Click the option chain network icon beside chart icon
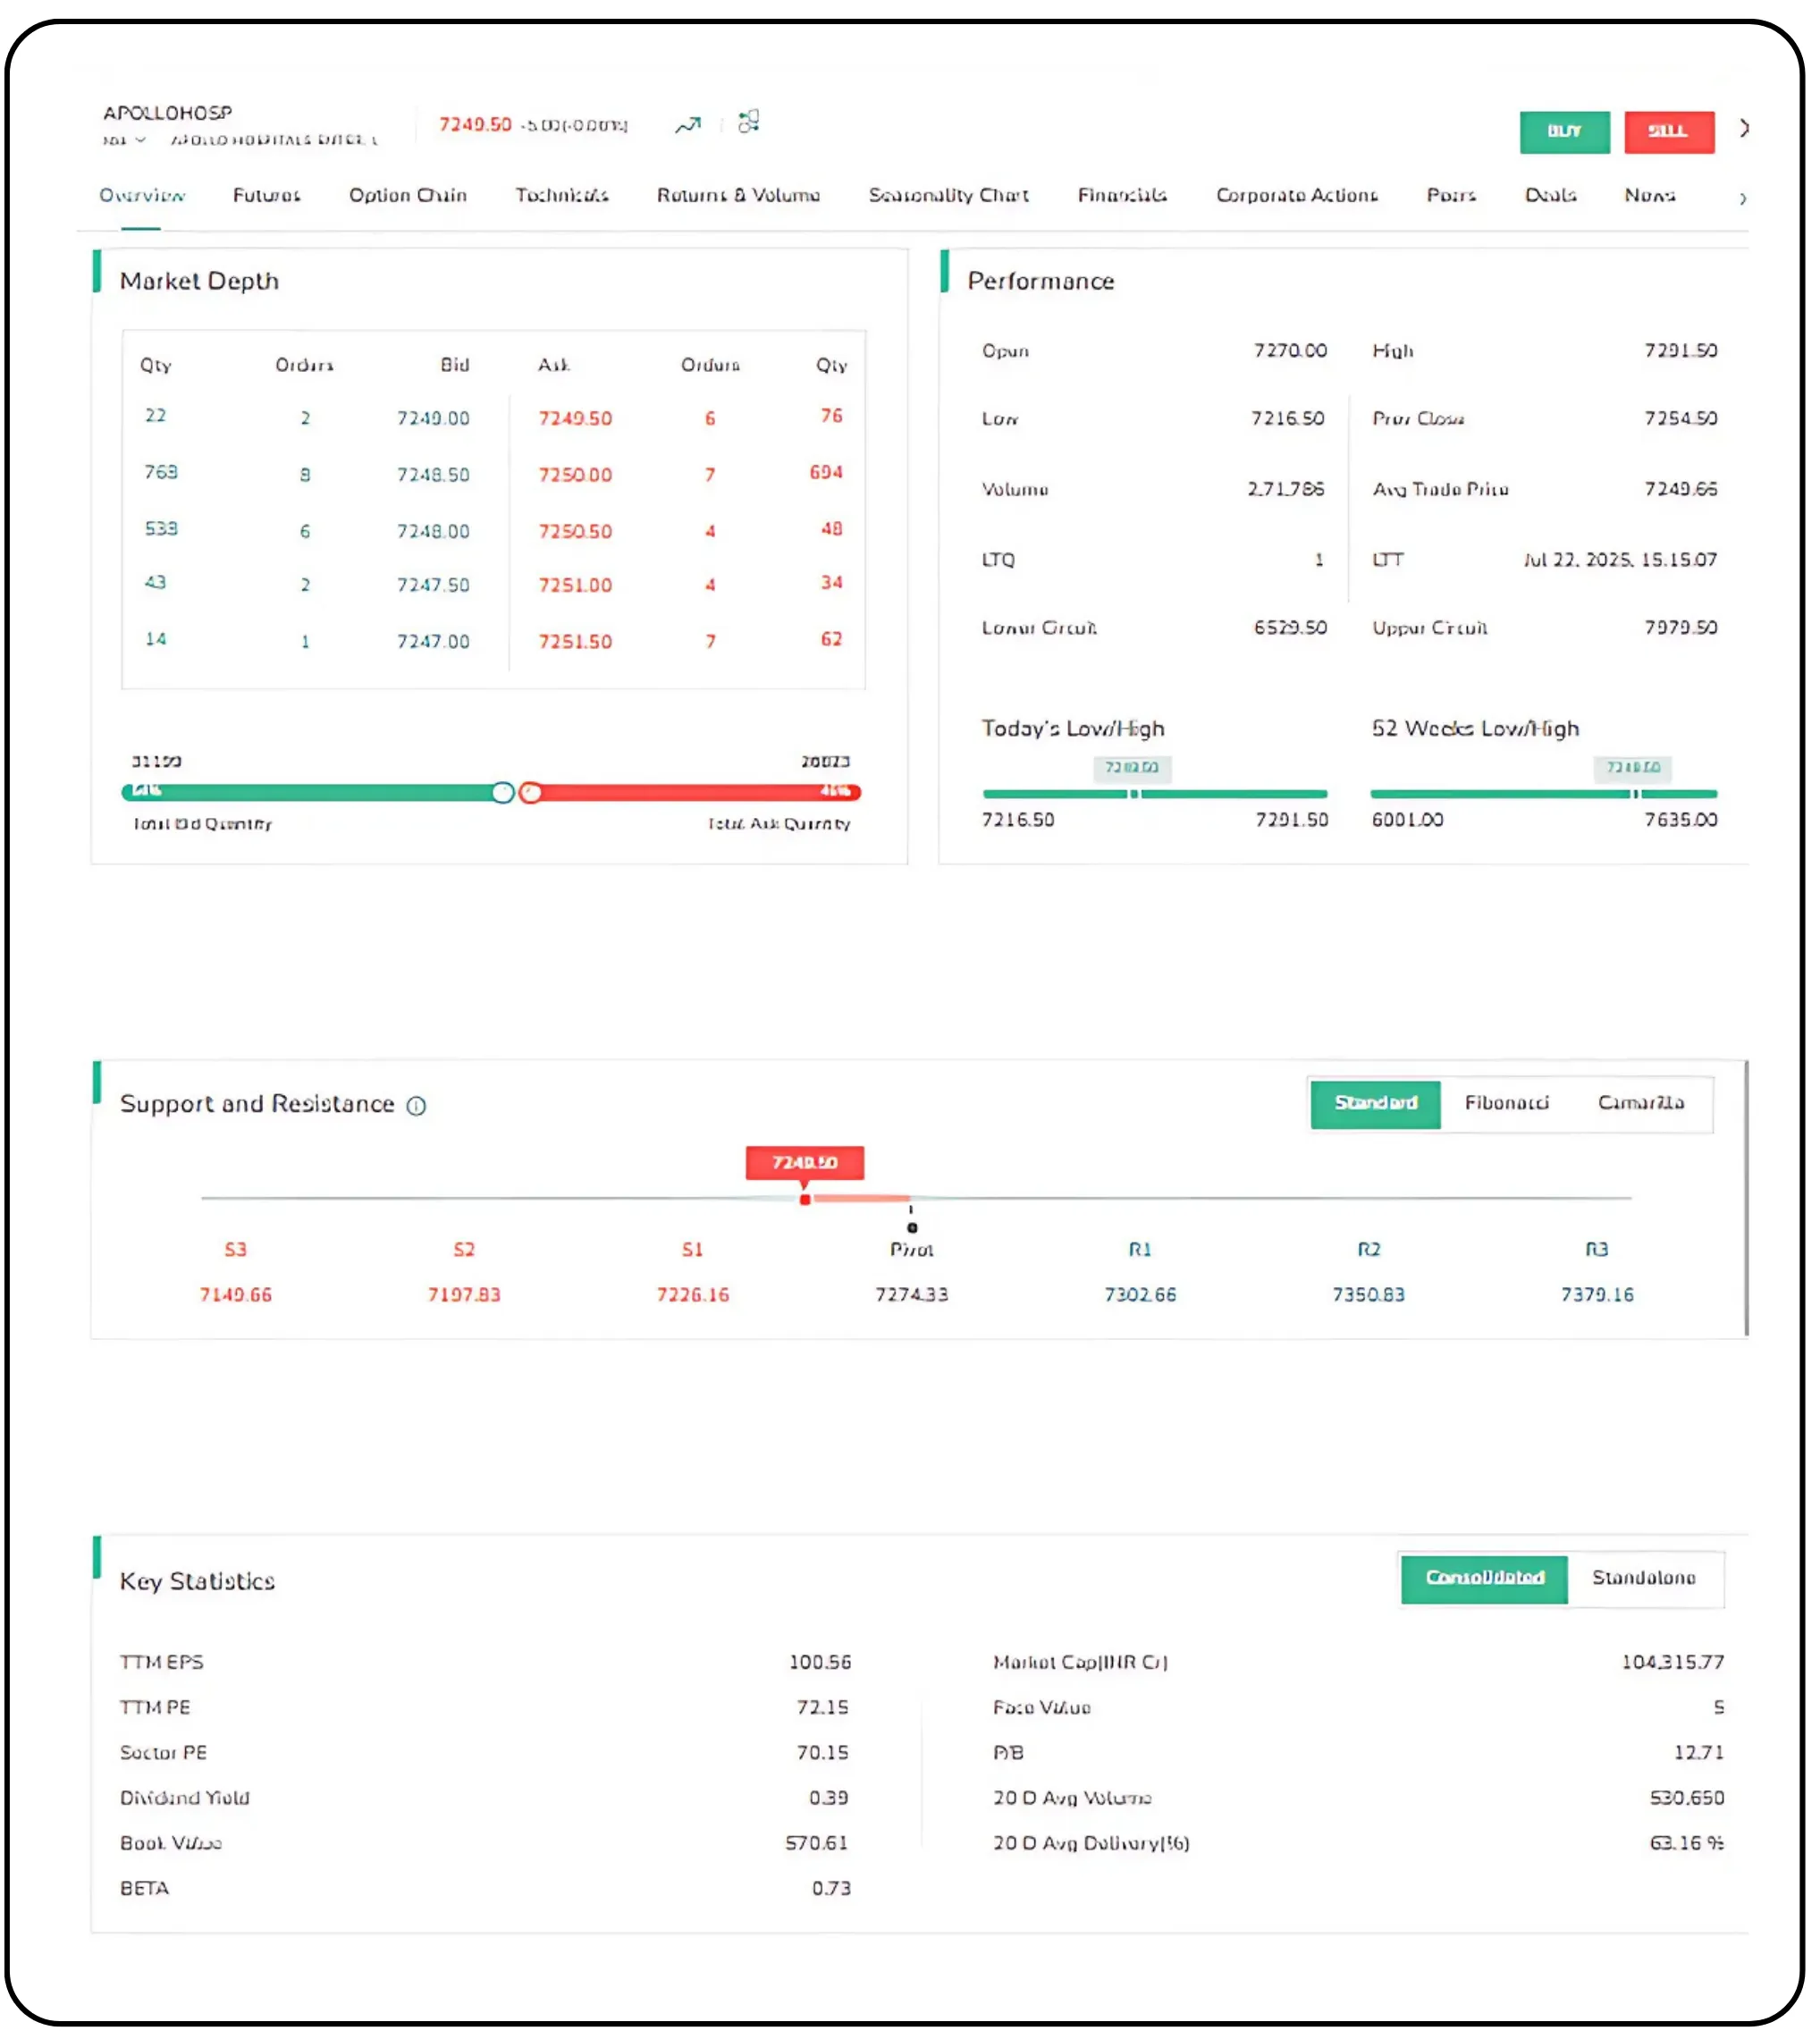The image size is (1820, 2039). pos(747,122)
